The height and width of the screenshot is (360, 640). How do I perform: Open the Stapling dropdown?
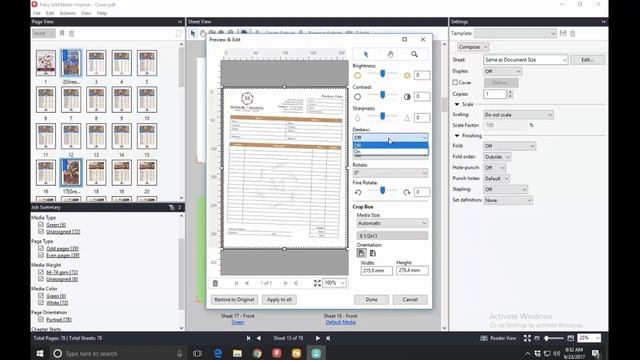tap(505, 189)
